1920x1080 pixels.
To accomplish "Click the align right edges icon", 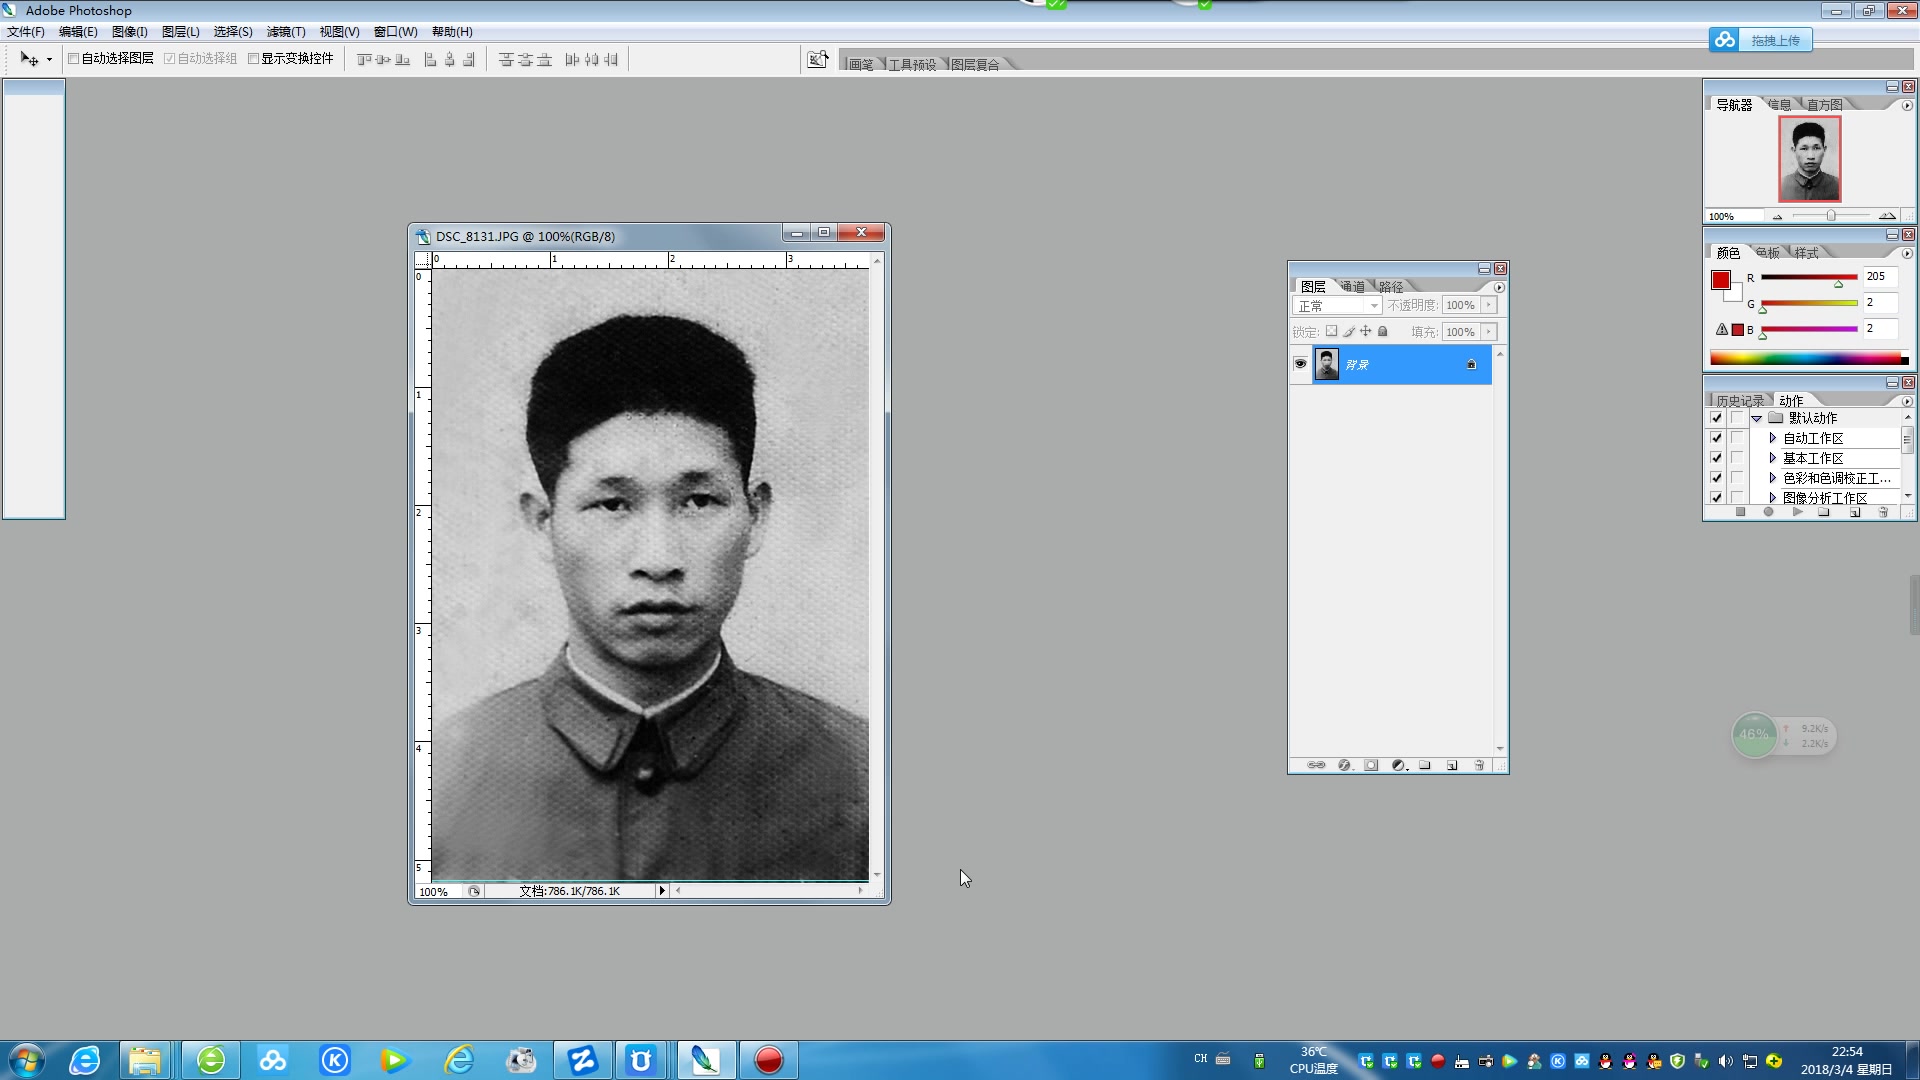I will (x=468, y=60).
